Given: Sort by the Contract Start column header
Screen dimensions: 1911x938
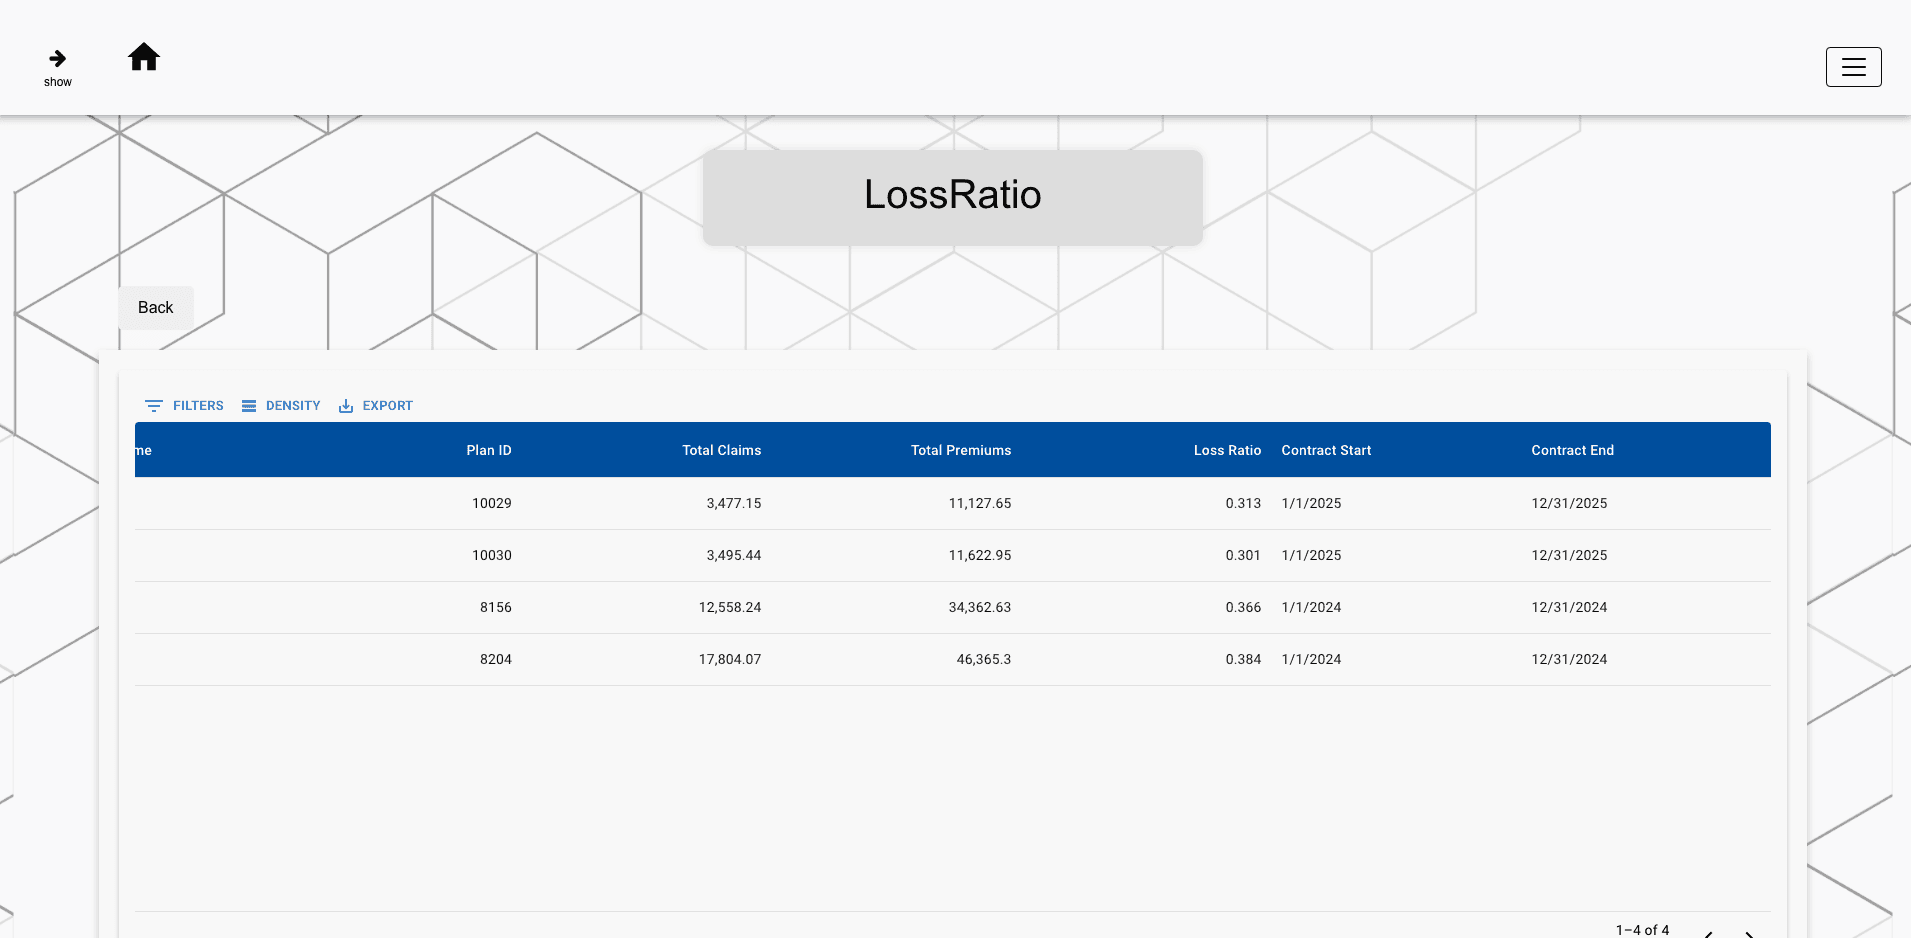Looking at the screenshot, I should tap(1326, 450).
